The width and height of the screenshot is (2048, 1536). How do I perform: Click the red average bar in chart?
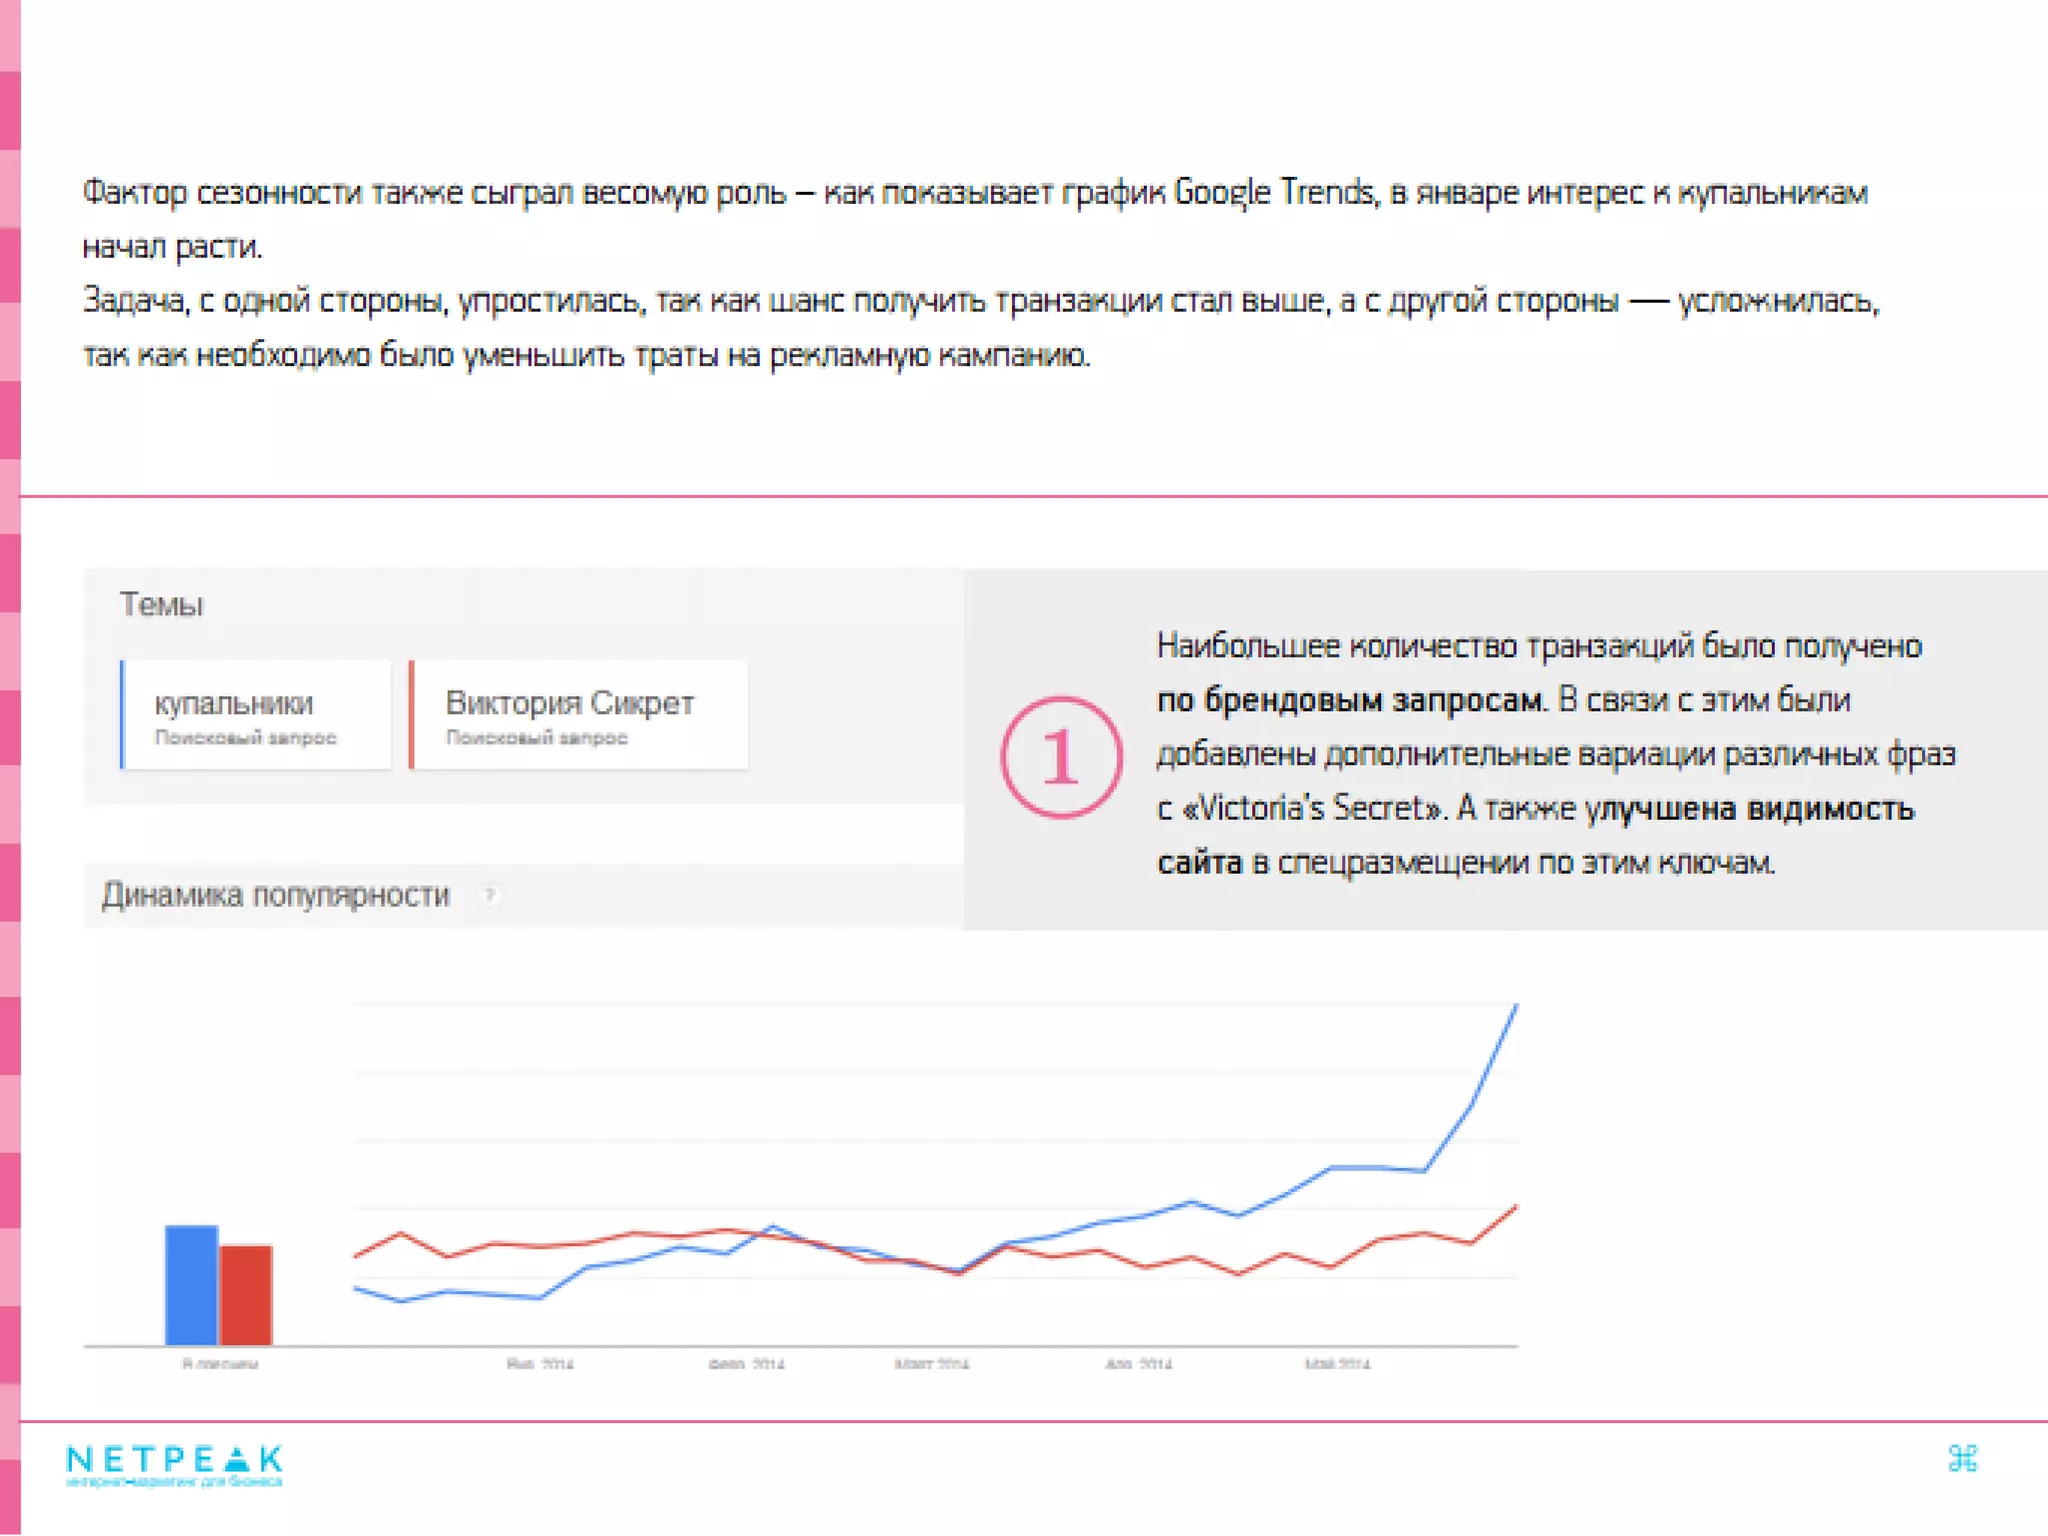tap(246, 1295)
